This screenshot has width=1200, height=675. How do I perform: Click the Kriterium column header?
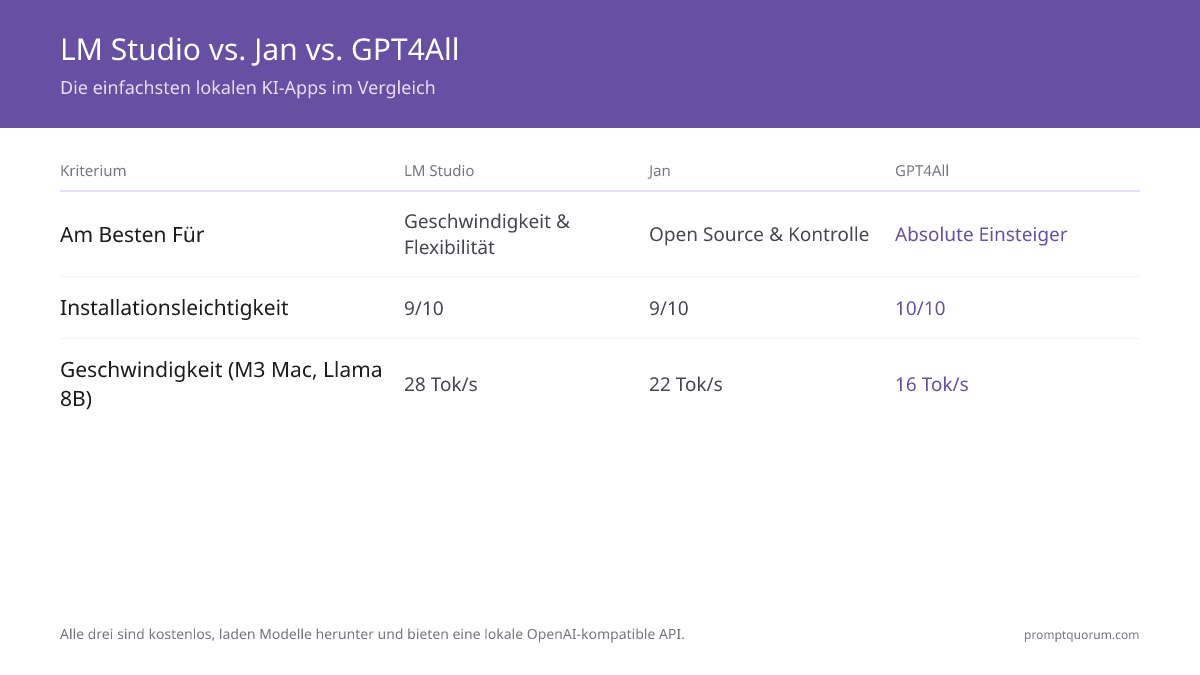[x=93, y=171]
